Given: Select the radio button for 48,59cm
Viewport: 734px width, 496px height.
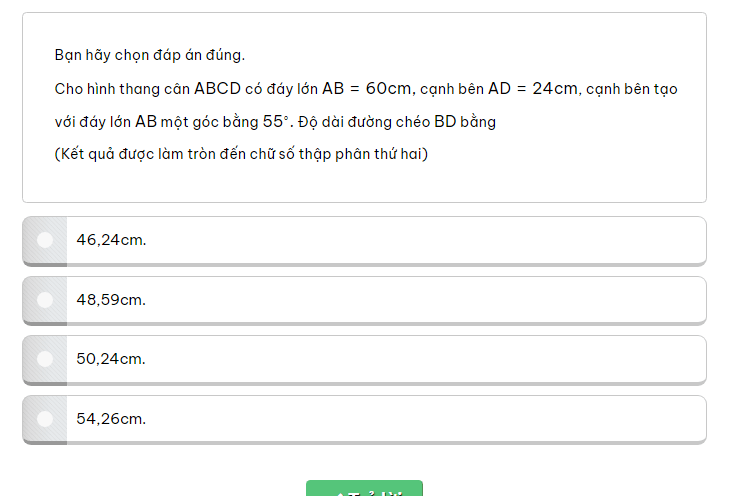Looking at the screenshot, I should pyautogui.click(x=45, y=299).
